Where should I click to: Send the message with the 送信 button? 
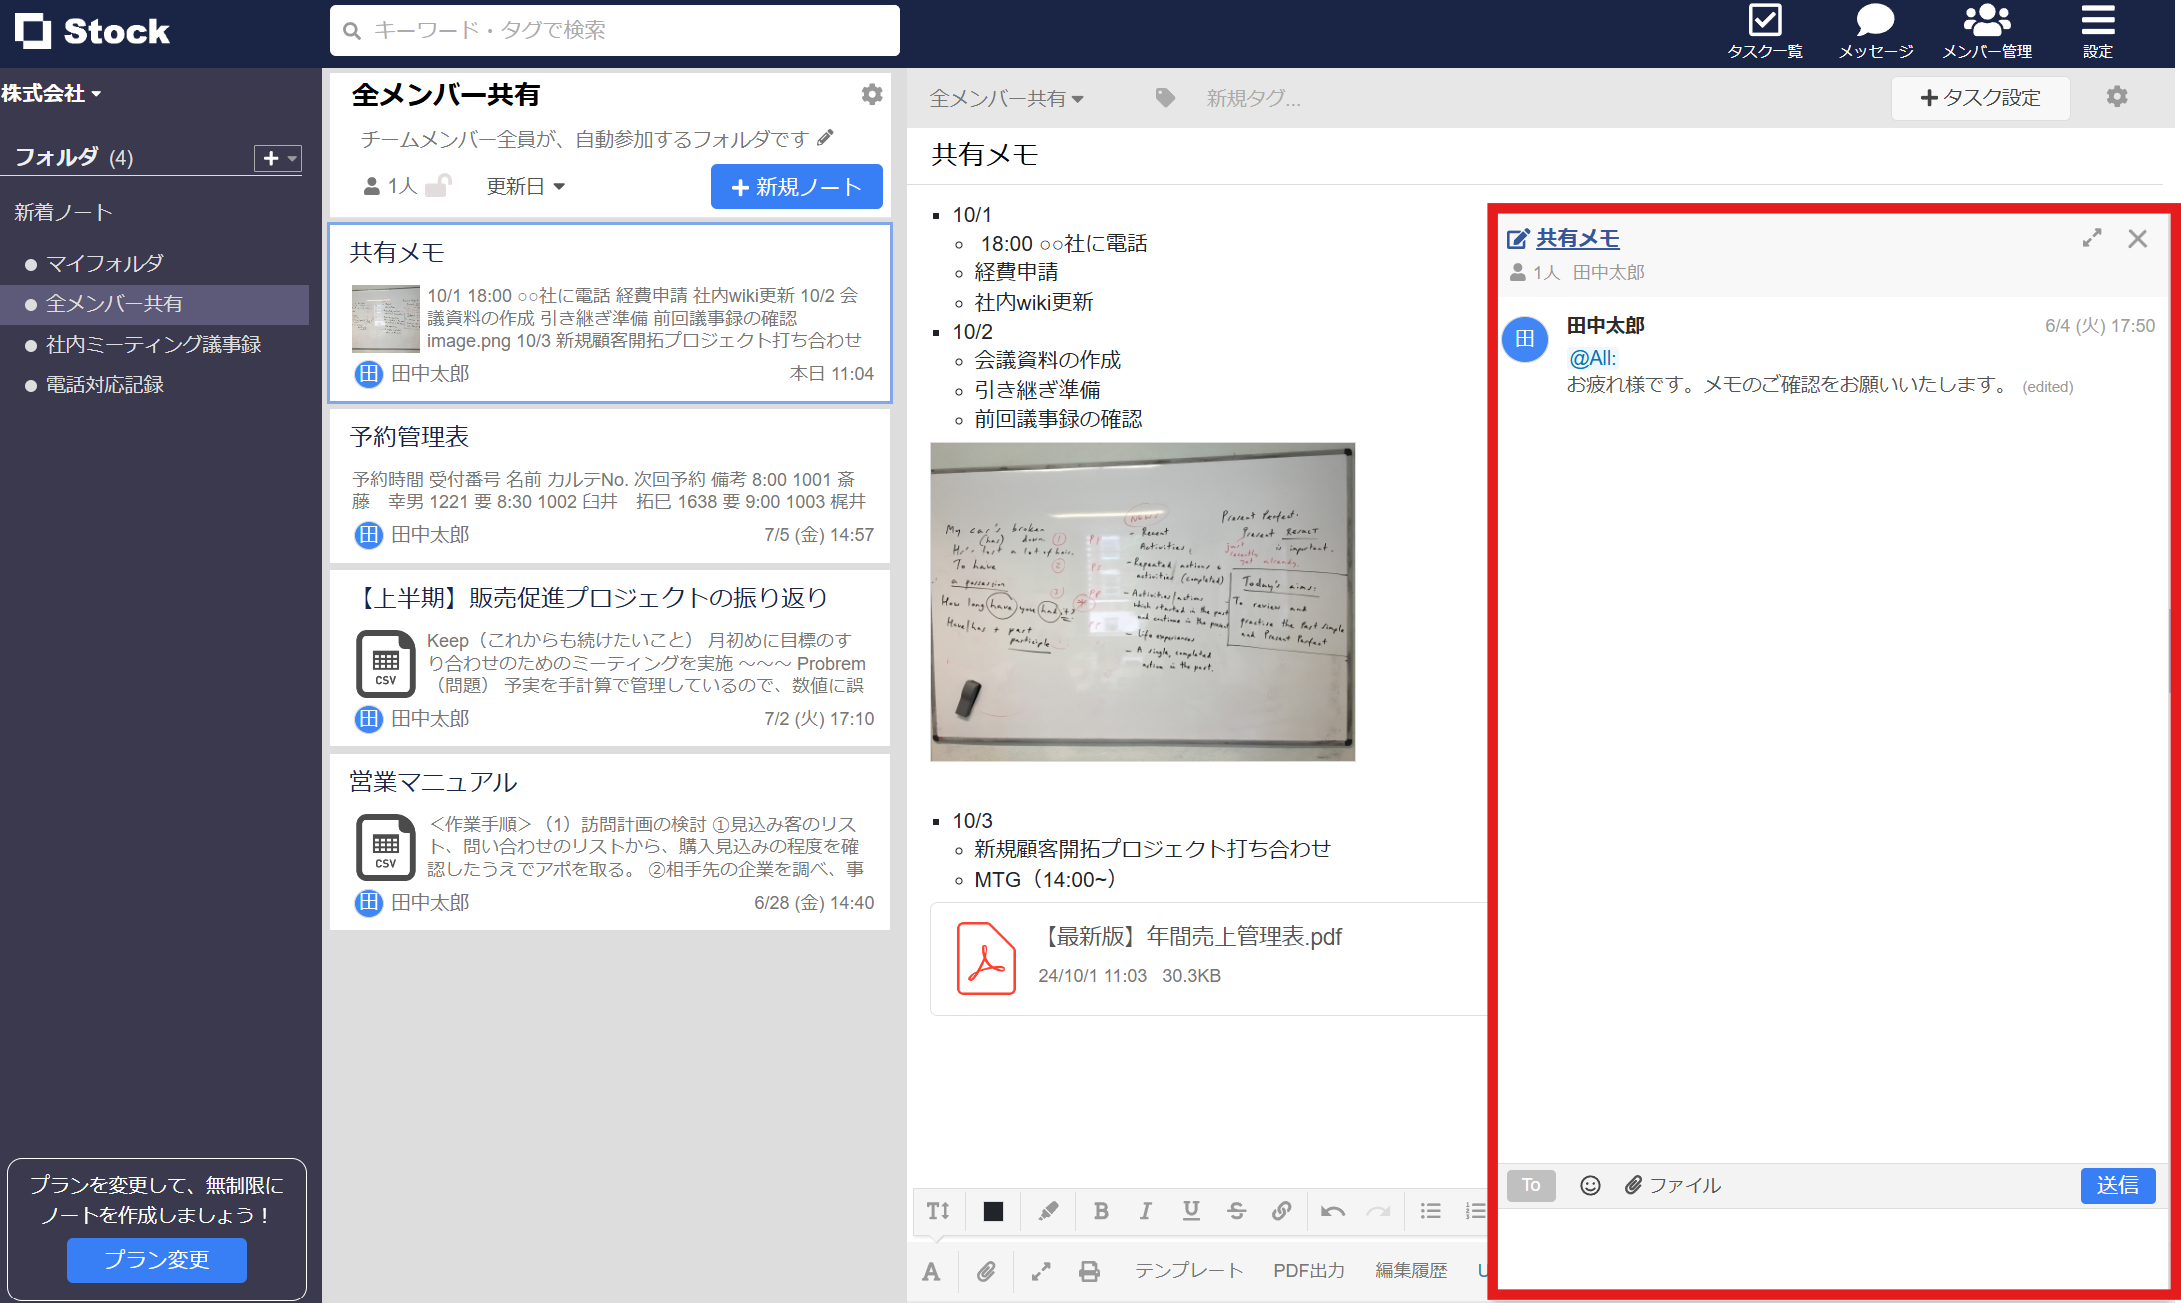coord(2118,1185)
